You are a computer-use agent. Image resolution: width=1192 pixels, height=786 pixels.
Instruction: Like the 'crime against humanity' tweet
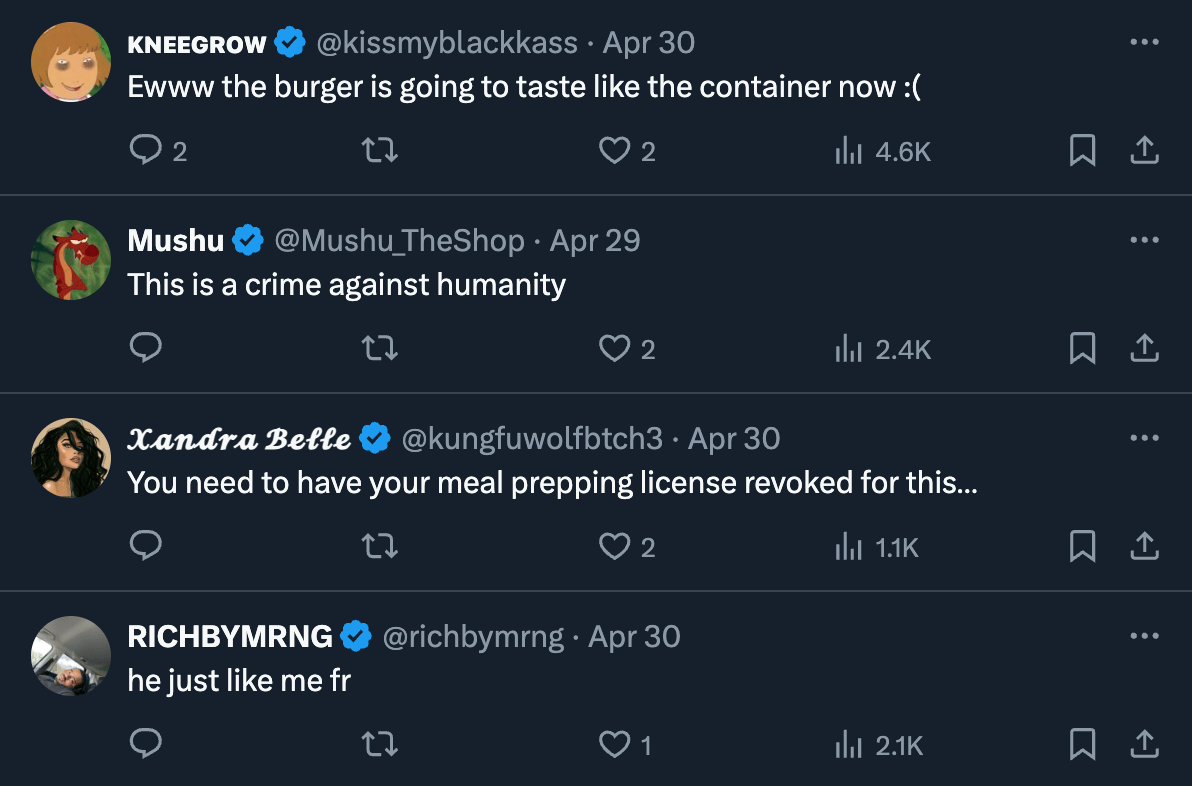[613, 349]
